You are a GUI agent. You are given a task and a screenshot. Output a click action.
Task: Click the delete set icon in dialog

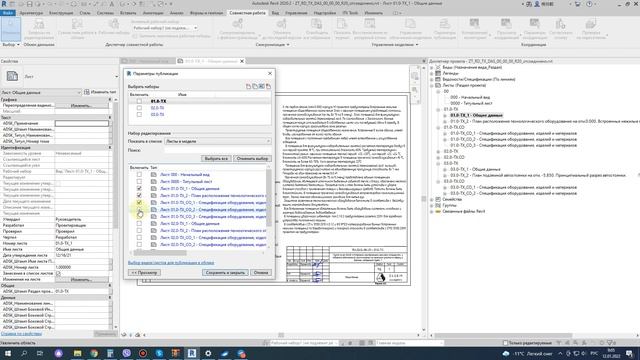(268, 86)
